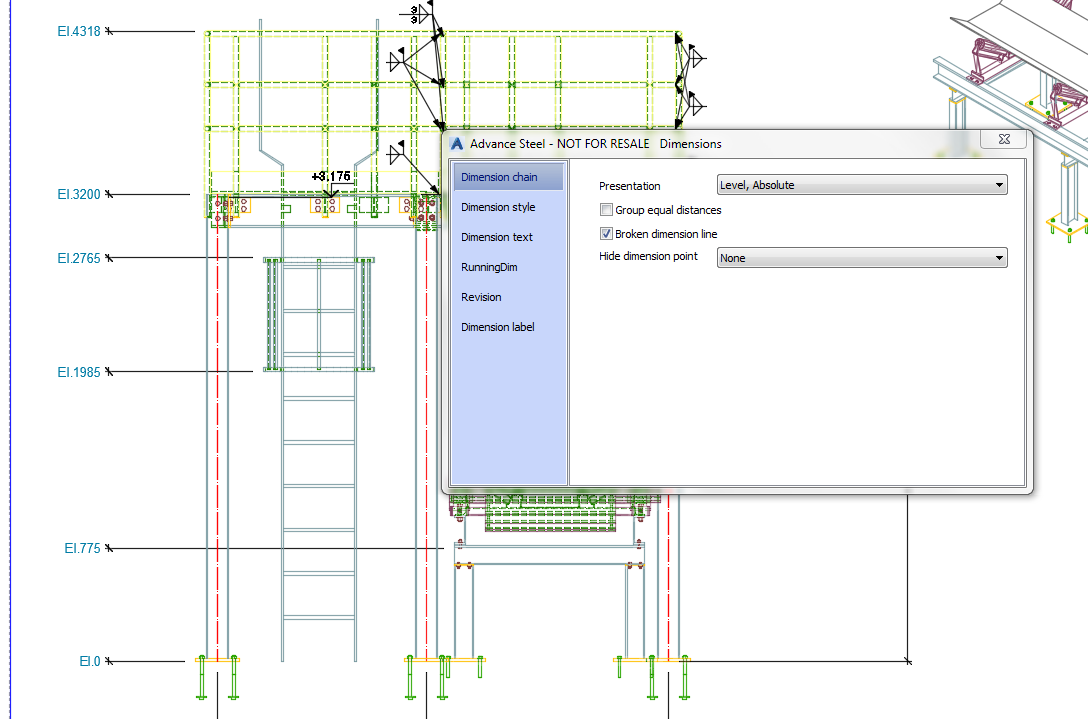
Task: Switch to the RunningDim category
Action: point(489,267)
